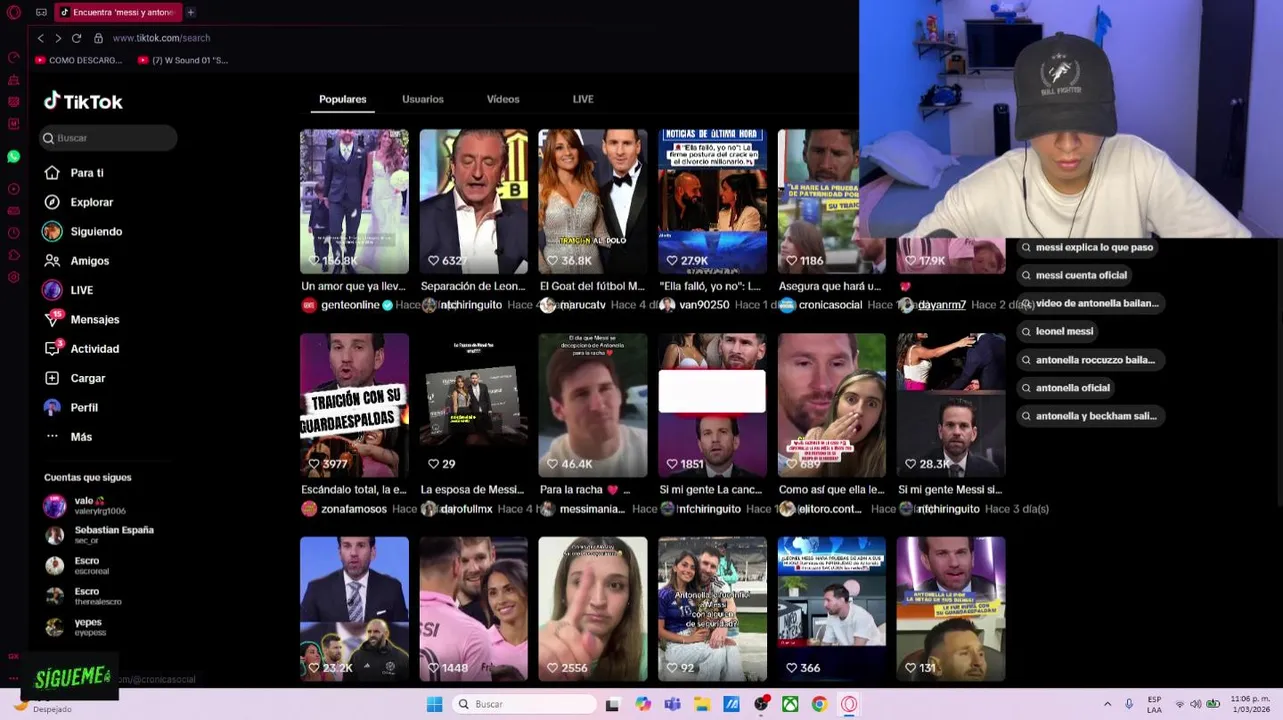
Task: Switch to the LIVE results tab
Action: [583, 99]
